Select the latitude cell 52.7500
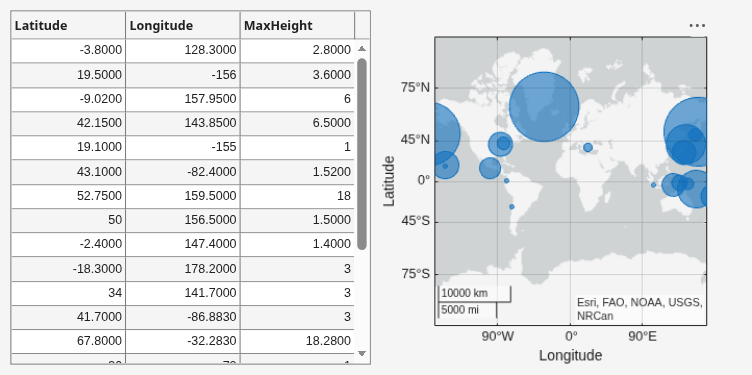Screen dimensions: 752x375 (68, 196)
